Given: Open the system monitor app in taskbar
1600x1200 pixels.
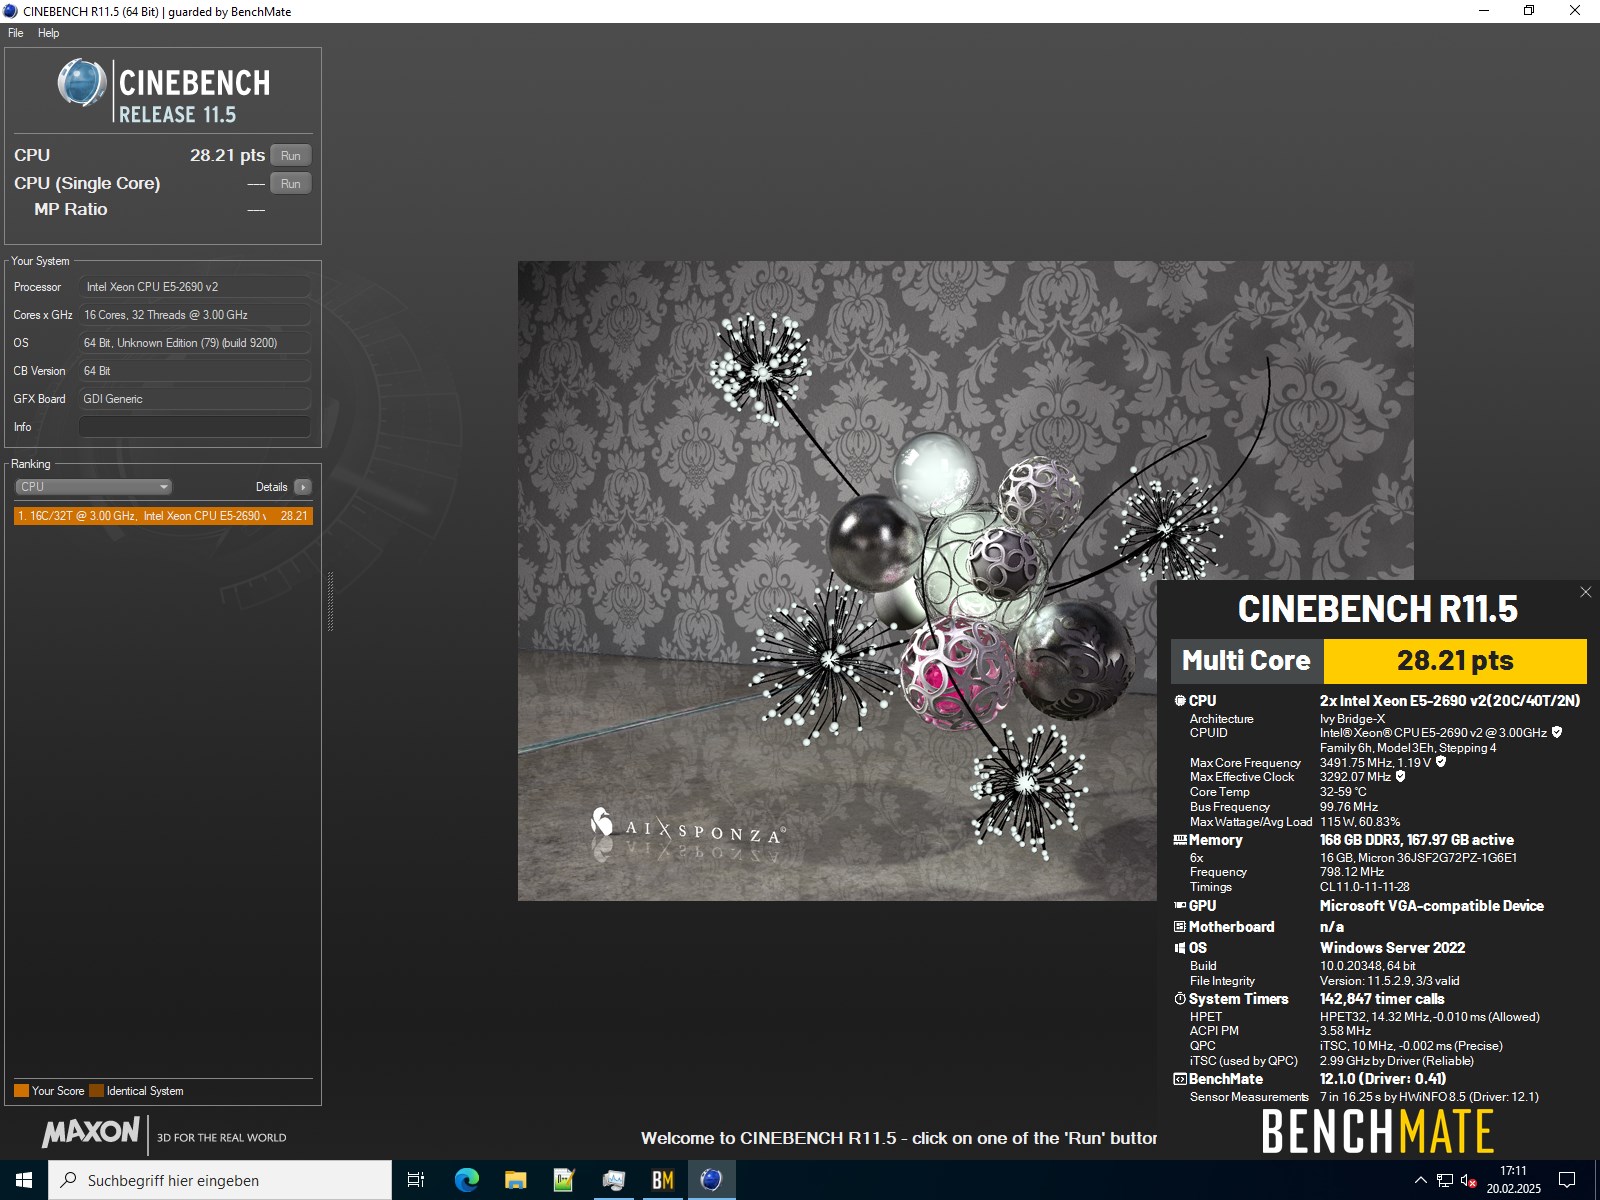Looking at the screenshot, I should (613, 1180).
